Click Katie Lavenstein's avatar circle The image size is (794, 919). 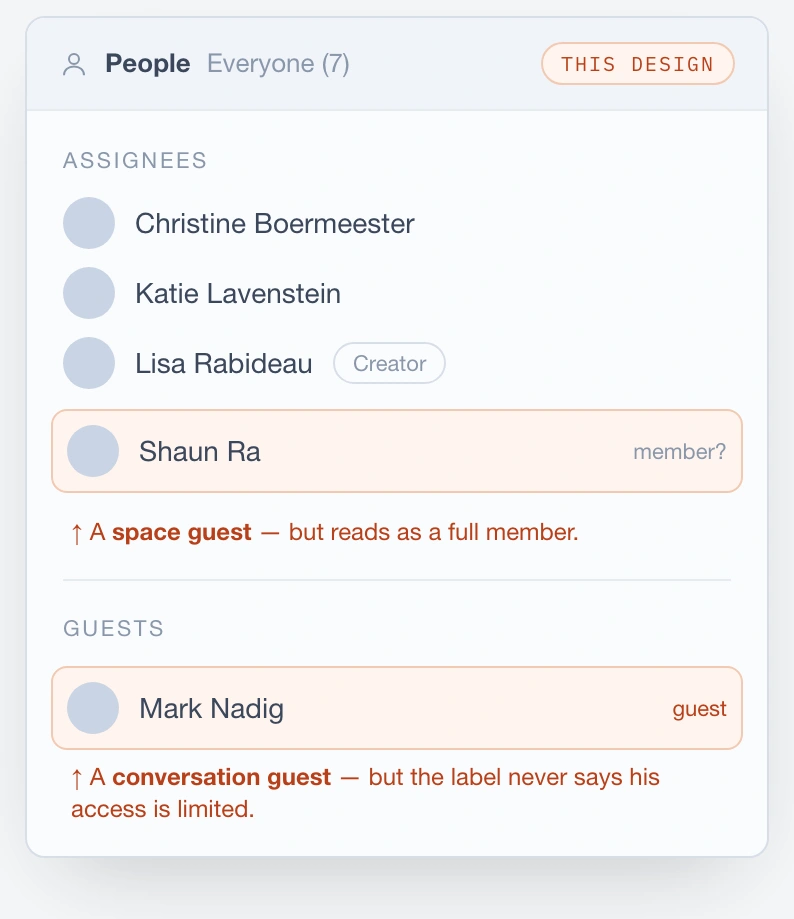pos(89,293)
